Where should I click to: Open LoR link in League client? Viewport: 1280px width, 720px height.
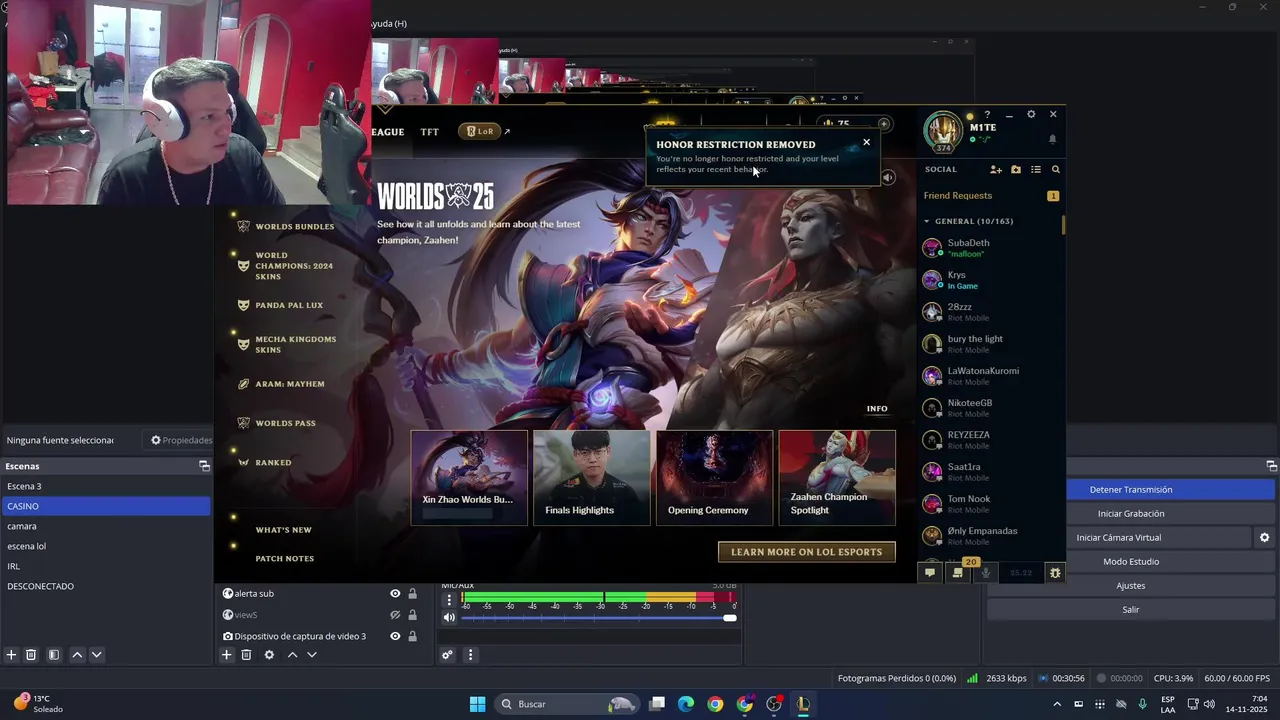coord(484,131)
